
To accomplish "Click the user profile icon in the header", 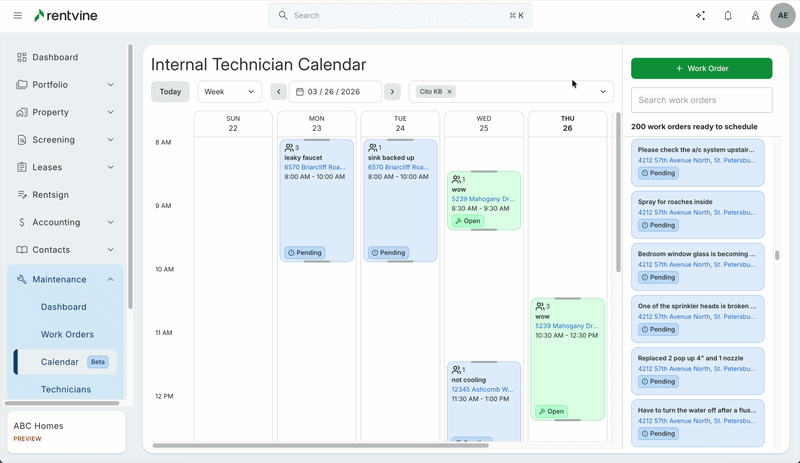I will (755, 16).
